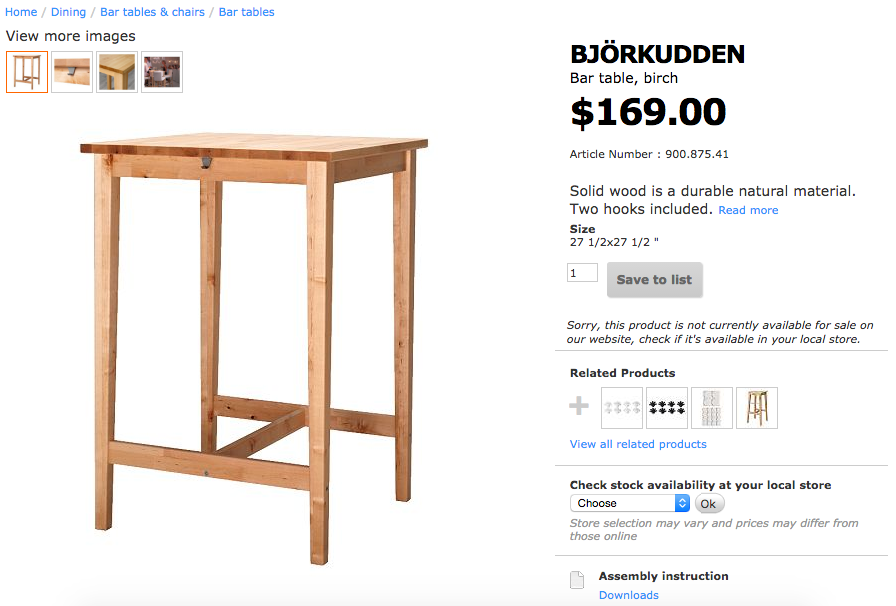
Task: Click the black floor protectors related product
Action: pyautogui.click(x=667, y=408)
